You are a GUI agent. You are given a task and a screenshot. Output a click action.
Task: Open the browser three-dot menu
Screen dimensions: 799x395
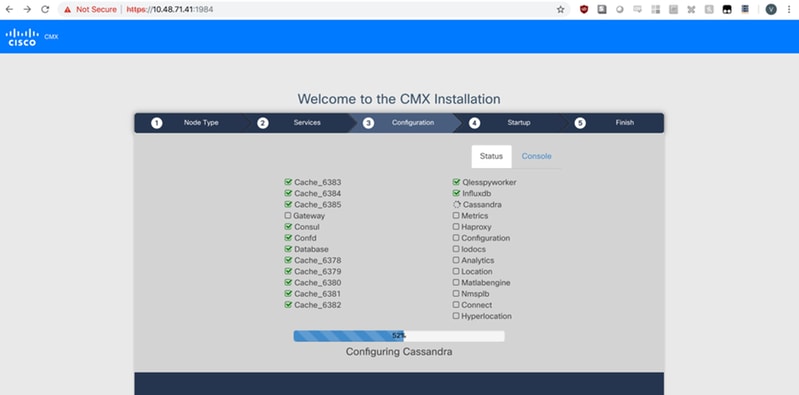[x=789, y=9]
